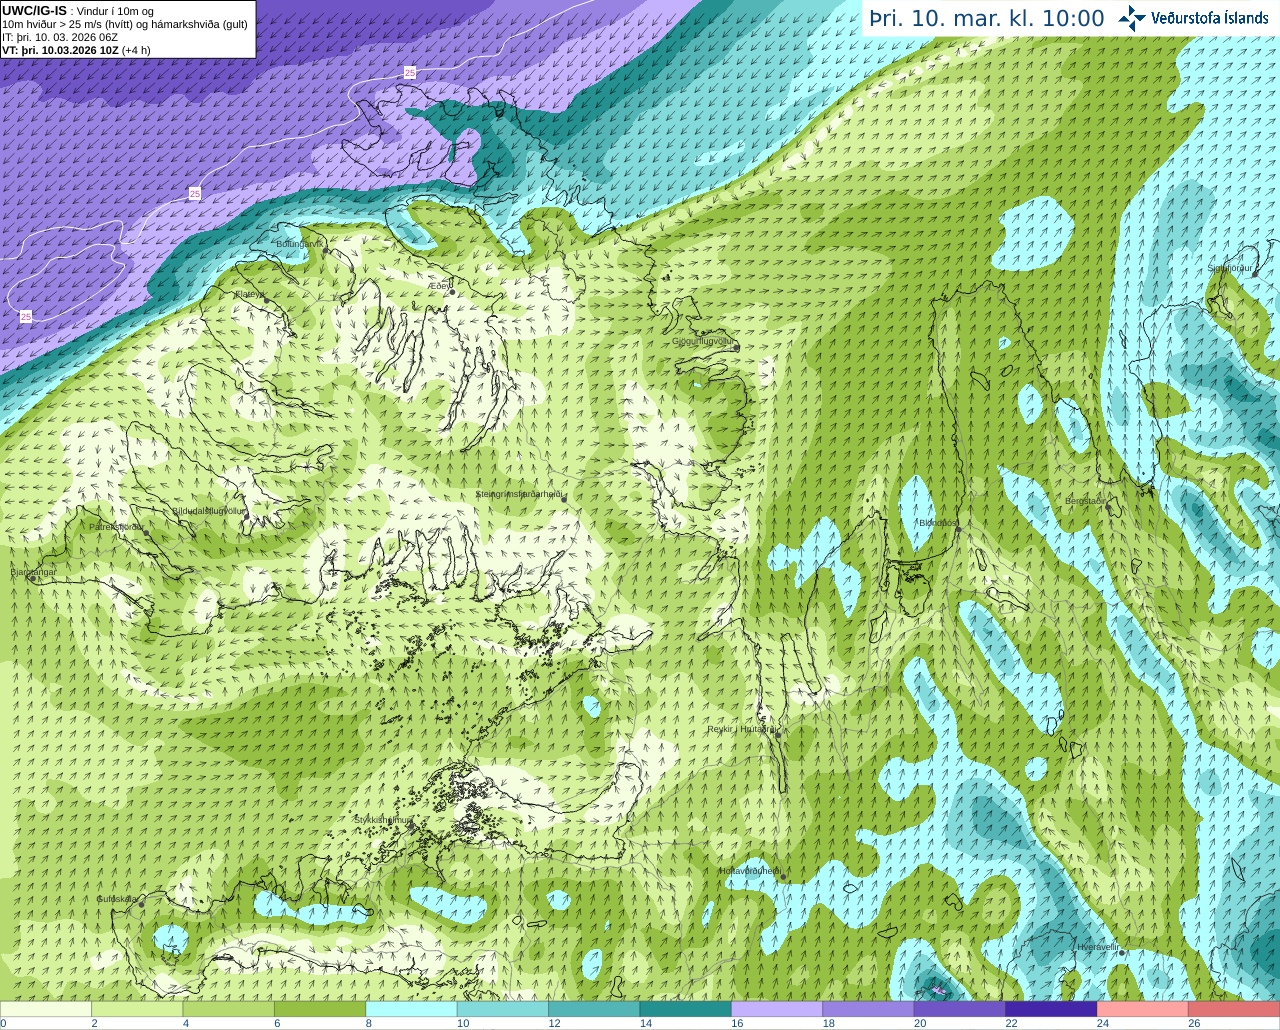This screenshot has width=1280, height=1030.
Task: Click the Veðurstofa Íslands name text
Action: 1209,18
